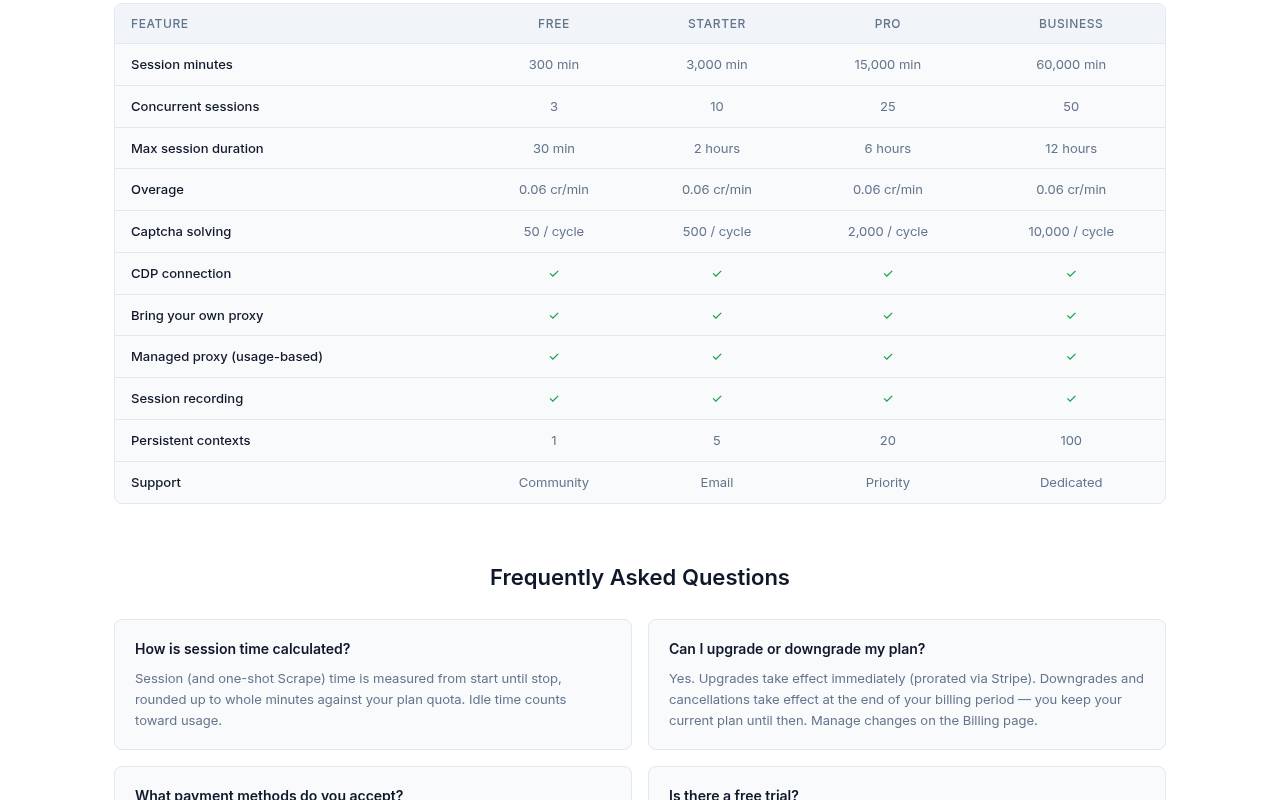Click the 15,000 min Pro value
Screen dimensions: 1280x800
pos(888,64)
